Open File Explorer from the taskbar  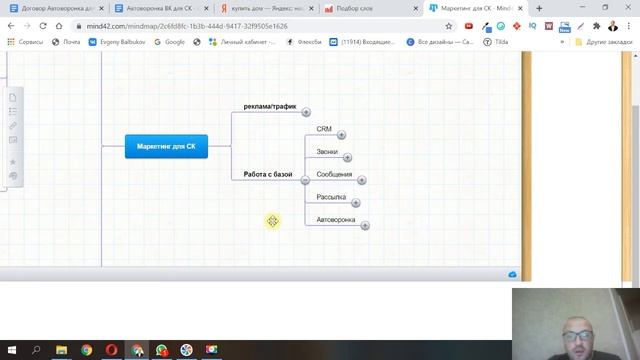pyautogui.click(x=62, y=350)
